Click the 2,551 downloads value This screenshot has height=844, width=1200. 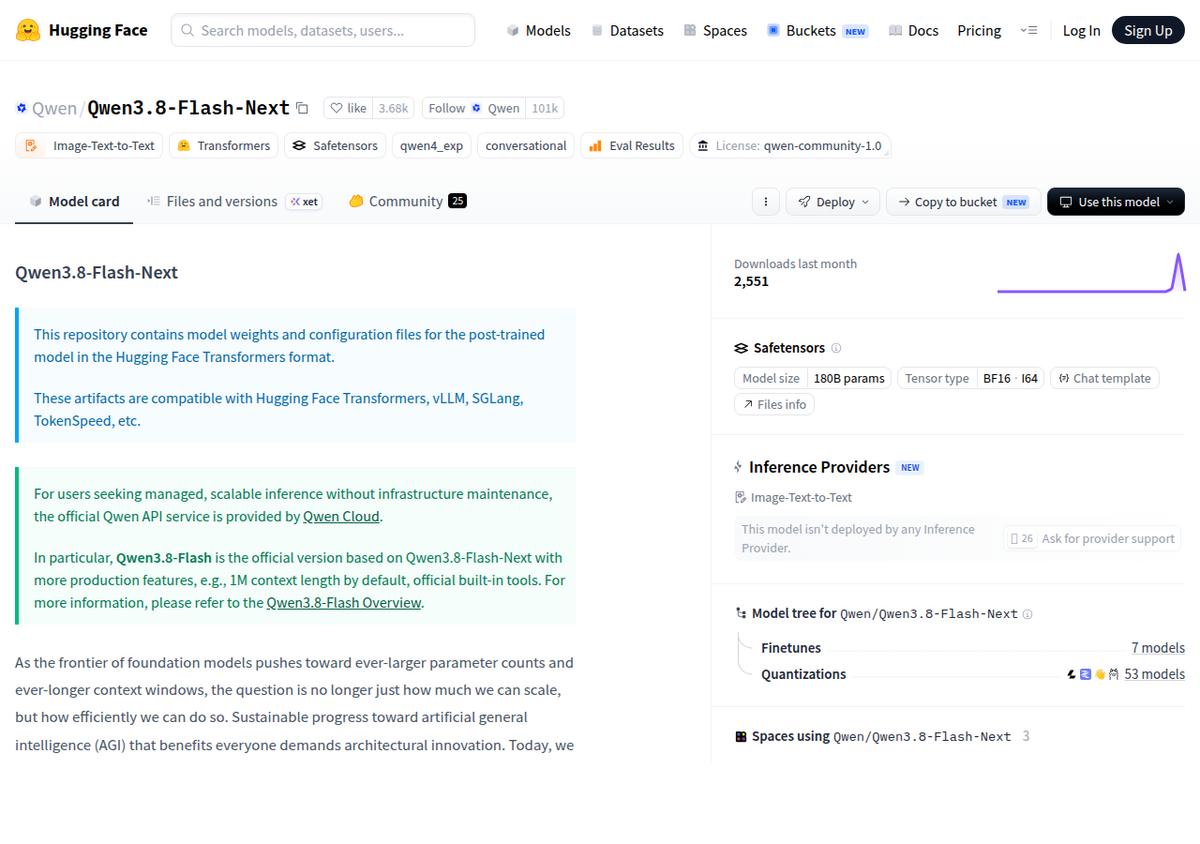751,282
